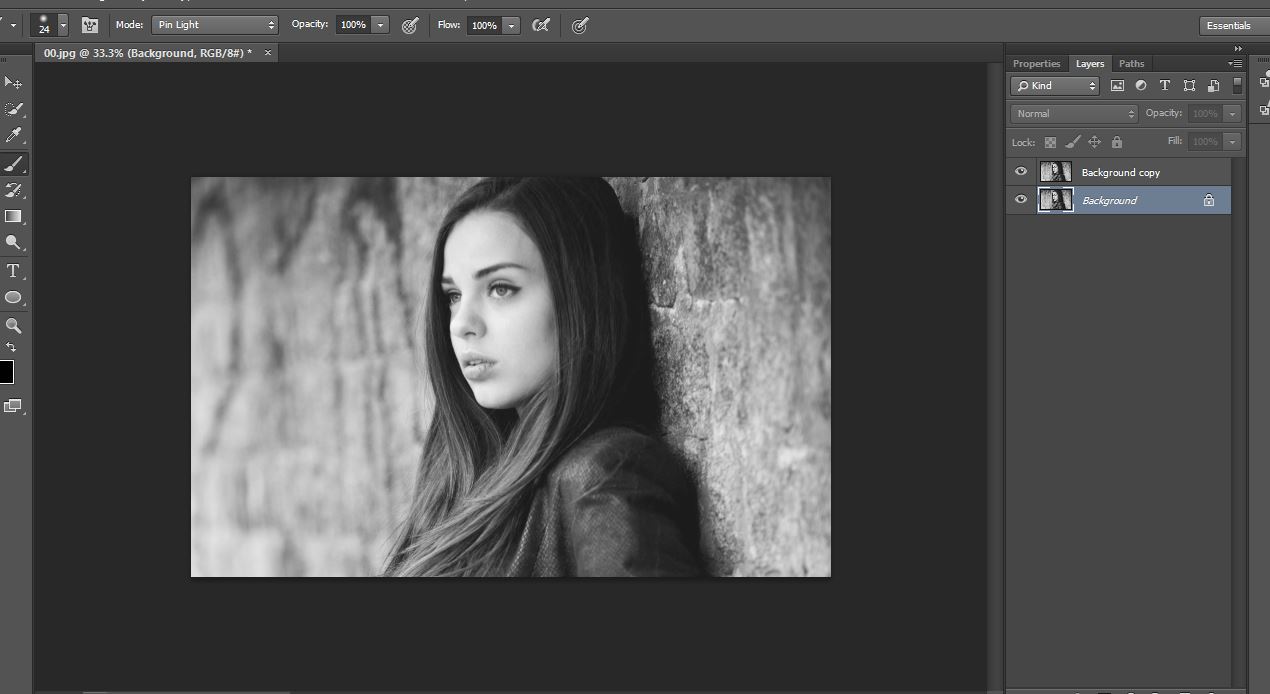The width and height of the screenshot is (1270, 694).
Task: Click the foreground color swatch
Action: (x=6, y=372)
